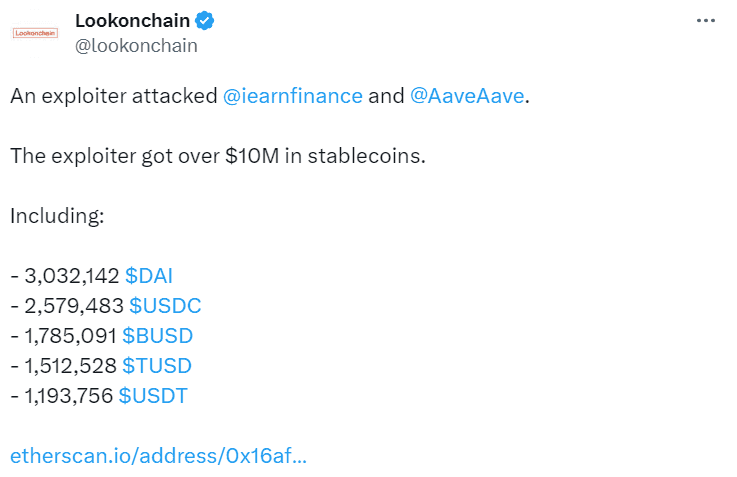Screen dimensions: 737x477
Task: Click the 1,785,091 BUSD amount text
Action: point(71,336)
